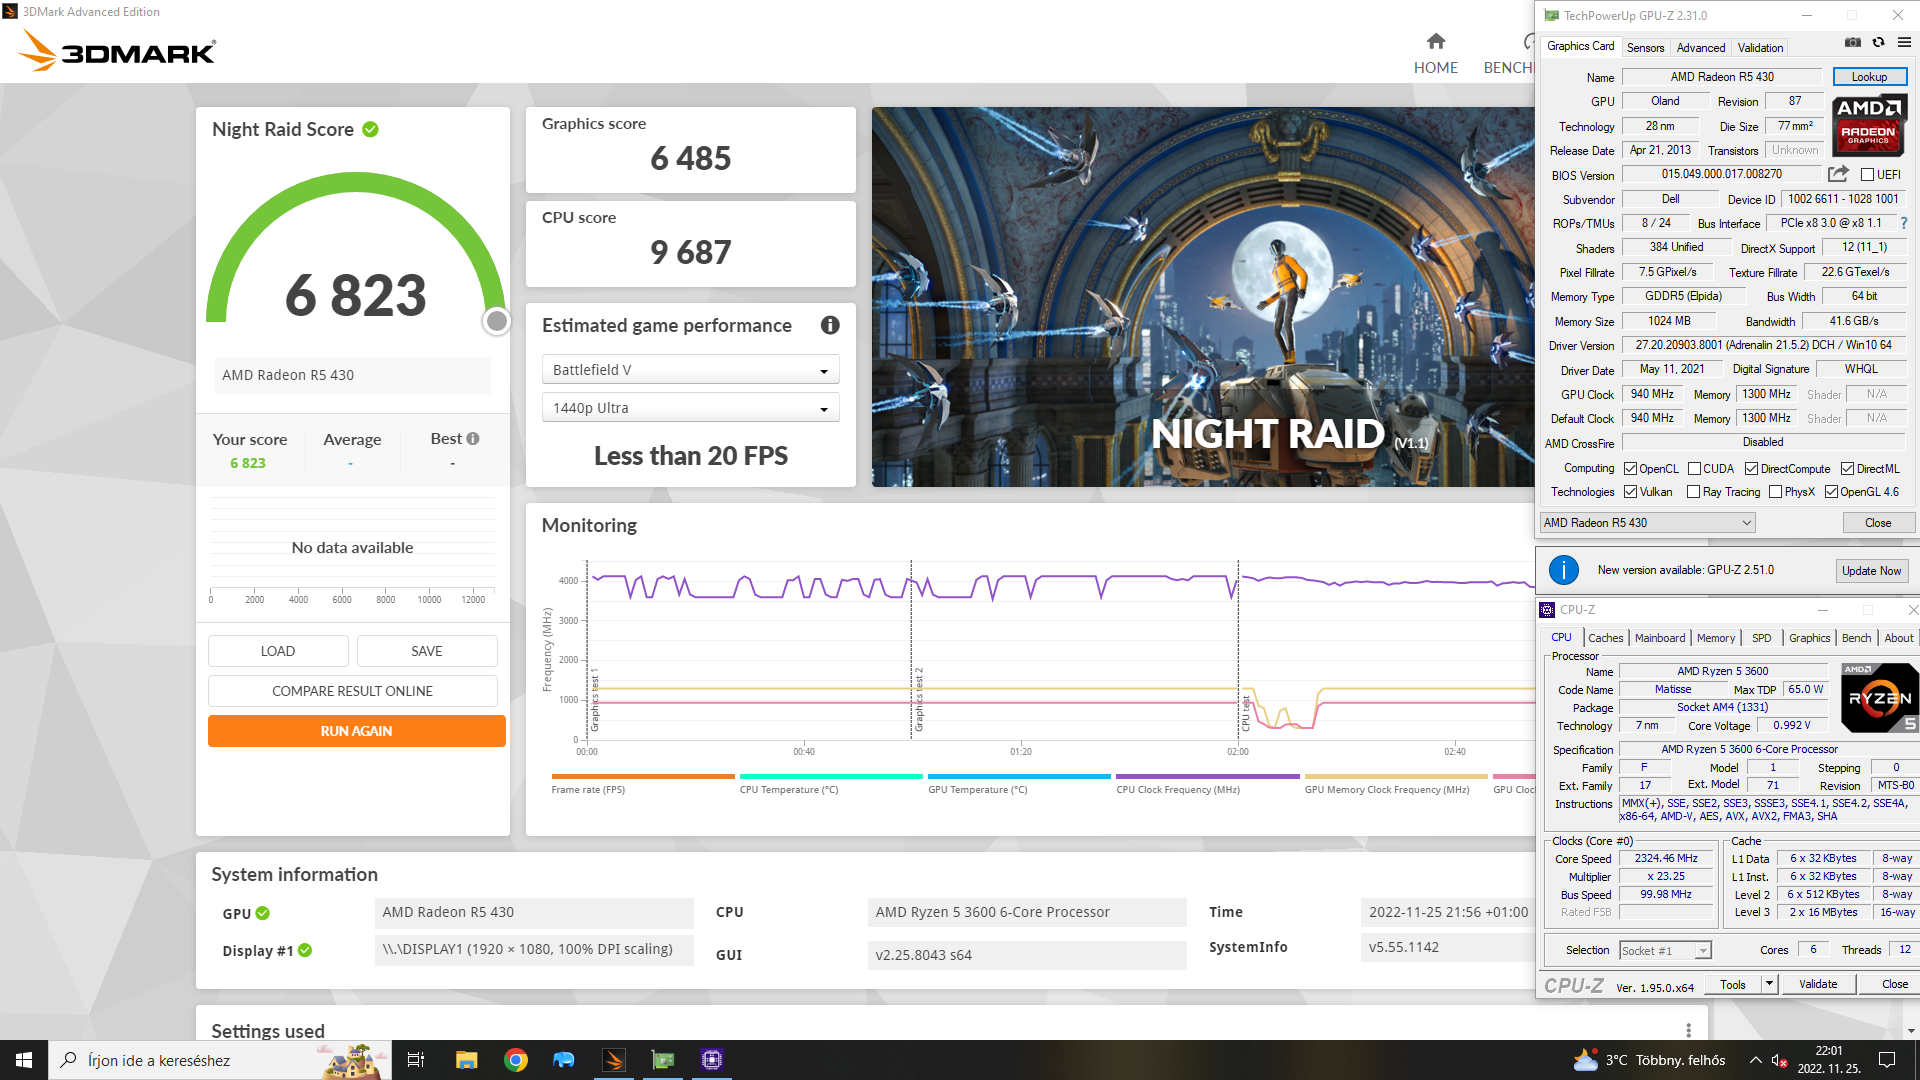Screen dimensions: 1920x1080
Task: Open GPU-Z hamburger menu icon
Action: pyautogui.click(x=1904, y=42)
